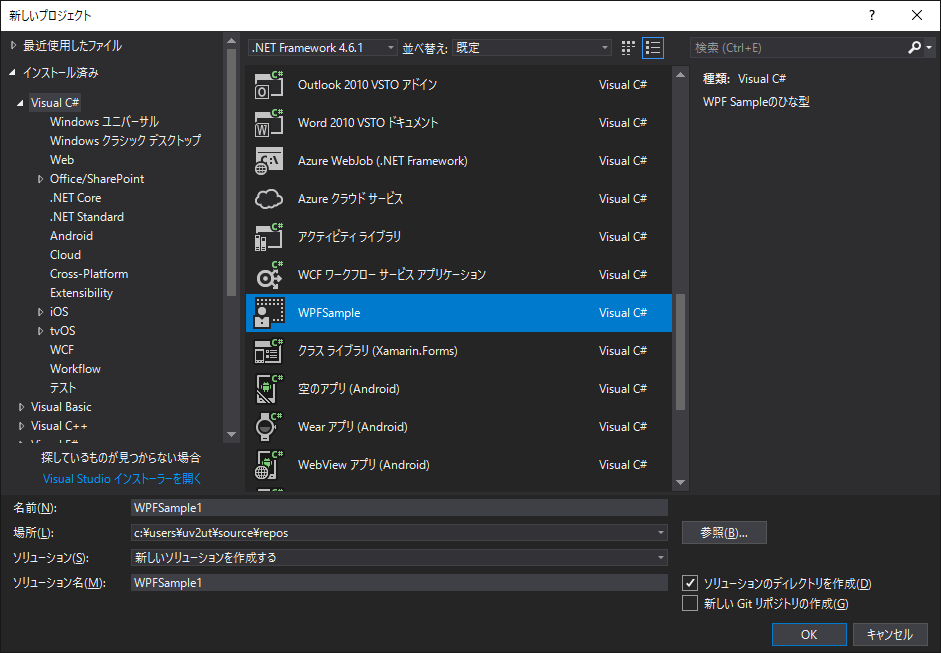Switch to small icons list view

(653, 48)
